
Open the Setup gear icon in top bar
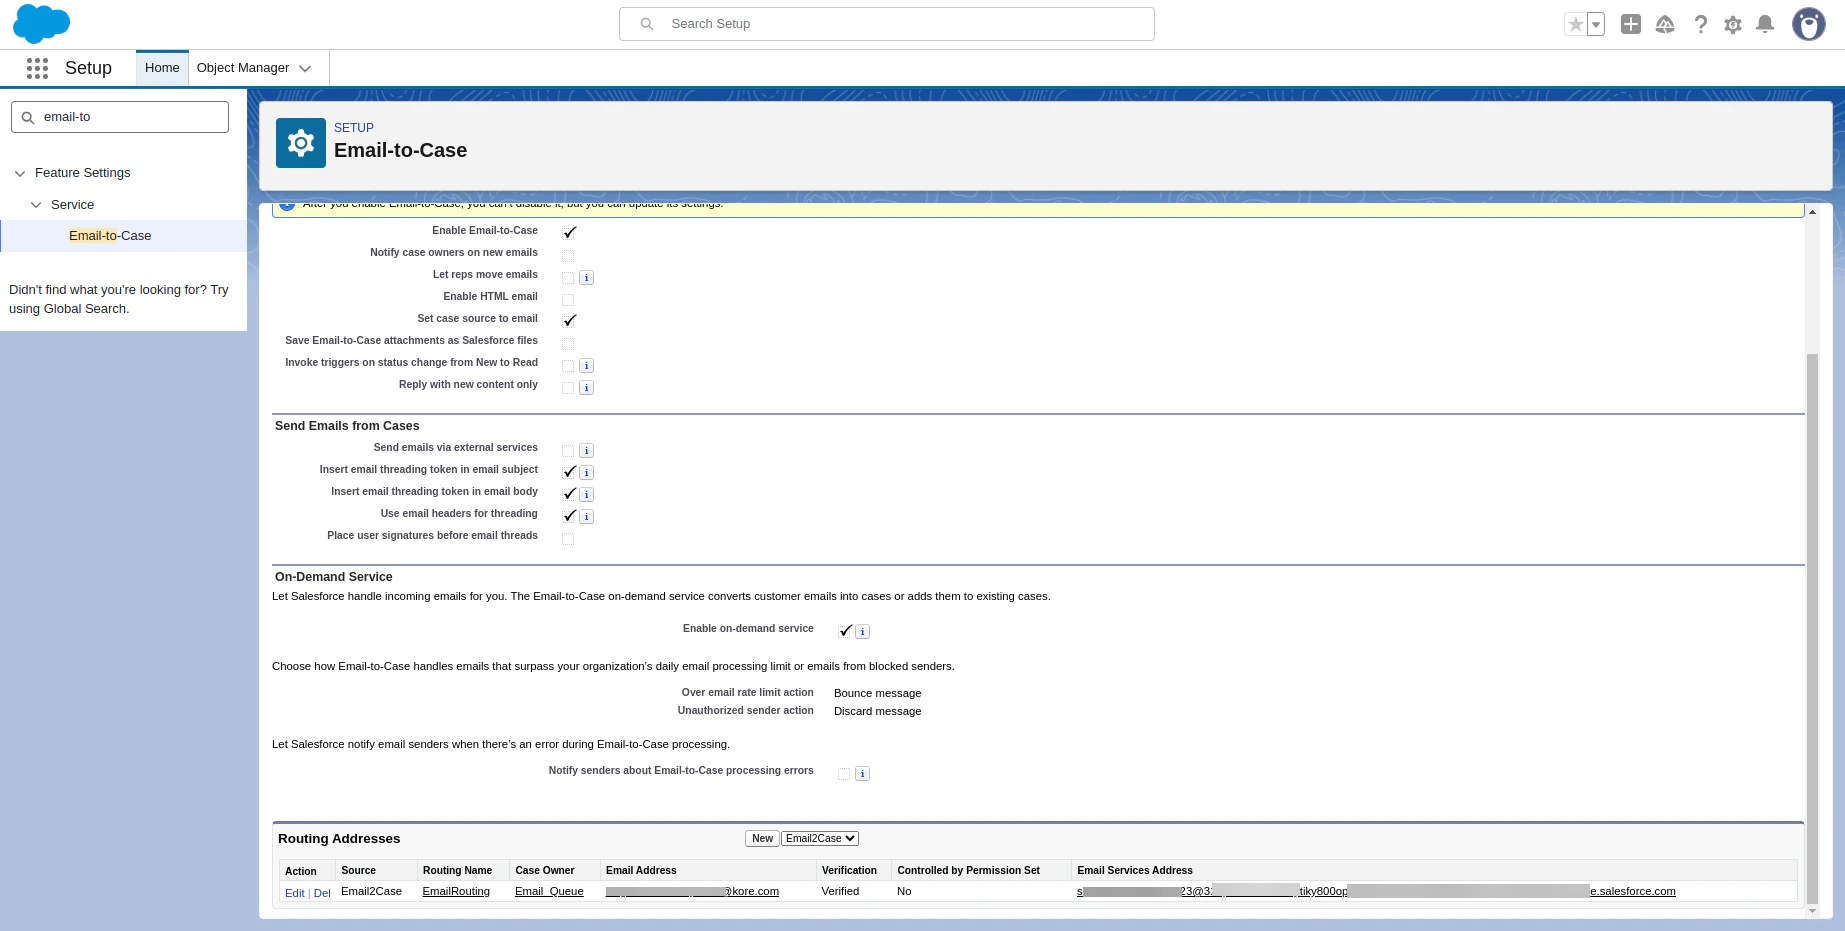pos(1732,24)
